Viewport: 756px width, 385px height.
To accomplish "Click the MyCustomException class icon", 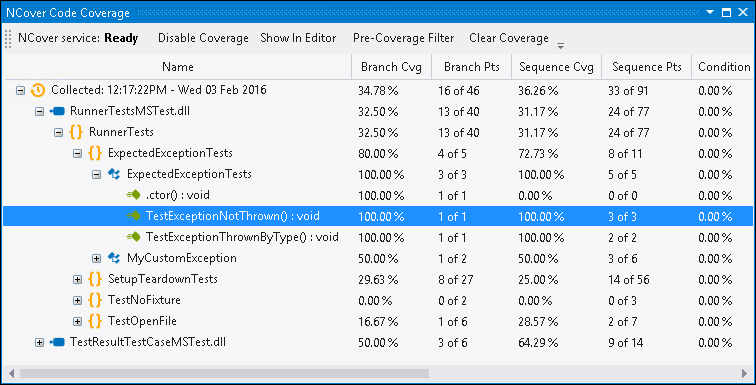I will [114, 258].
